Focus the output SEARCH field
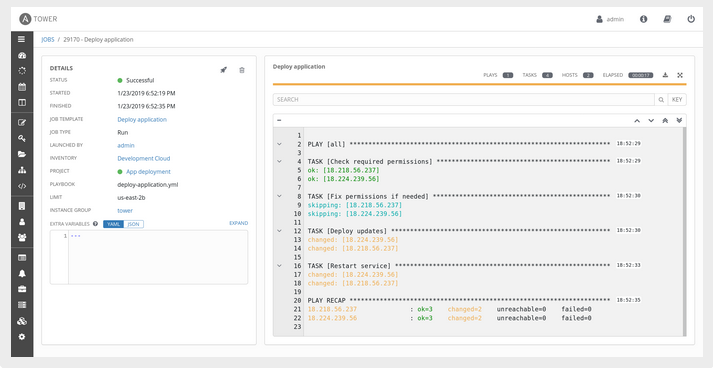Image resolution: width=713 pixels, height=368 pixels. pos(463,100)
